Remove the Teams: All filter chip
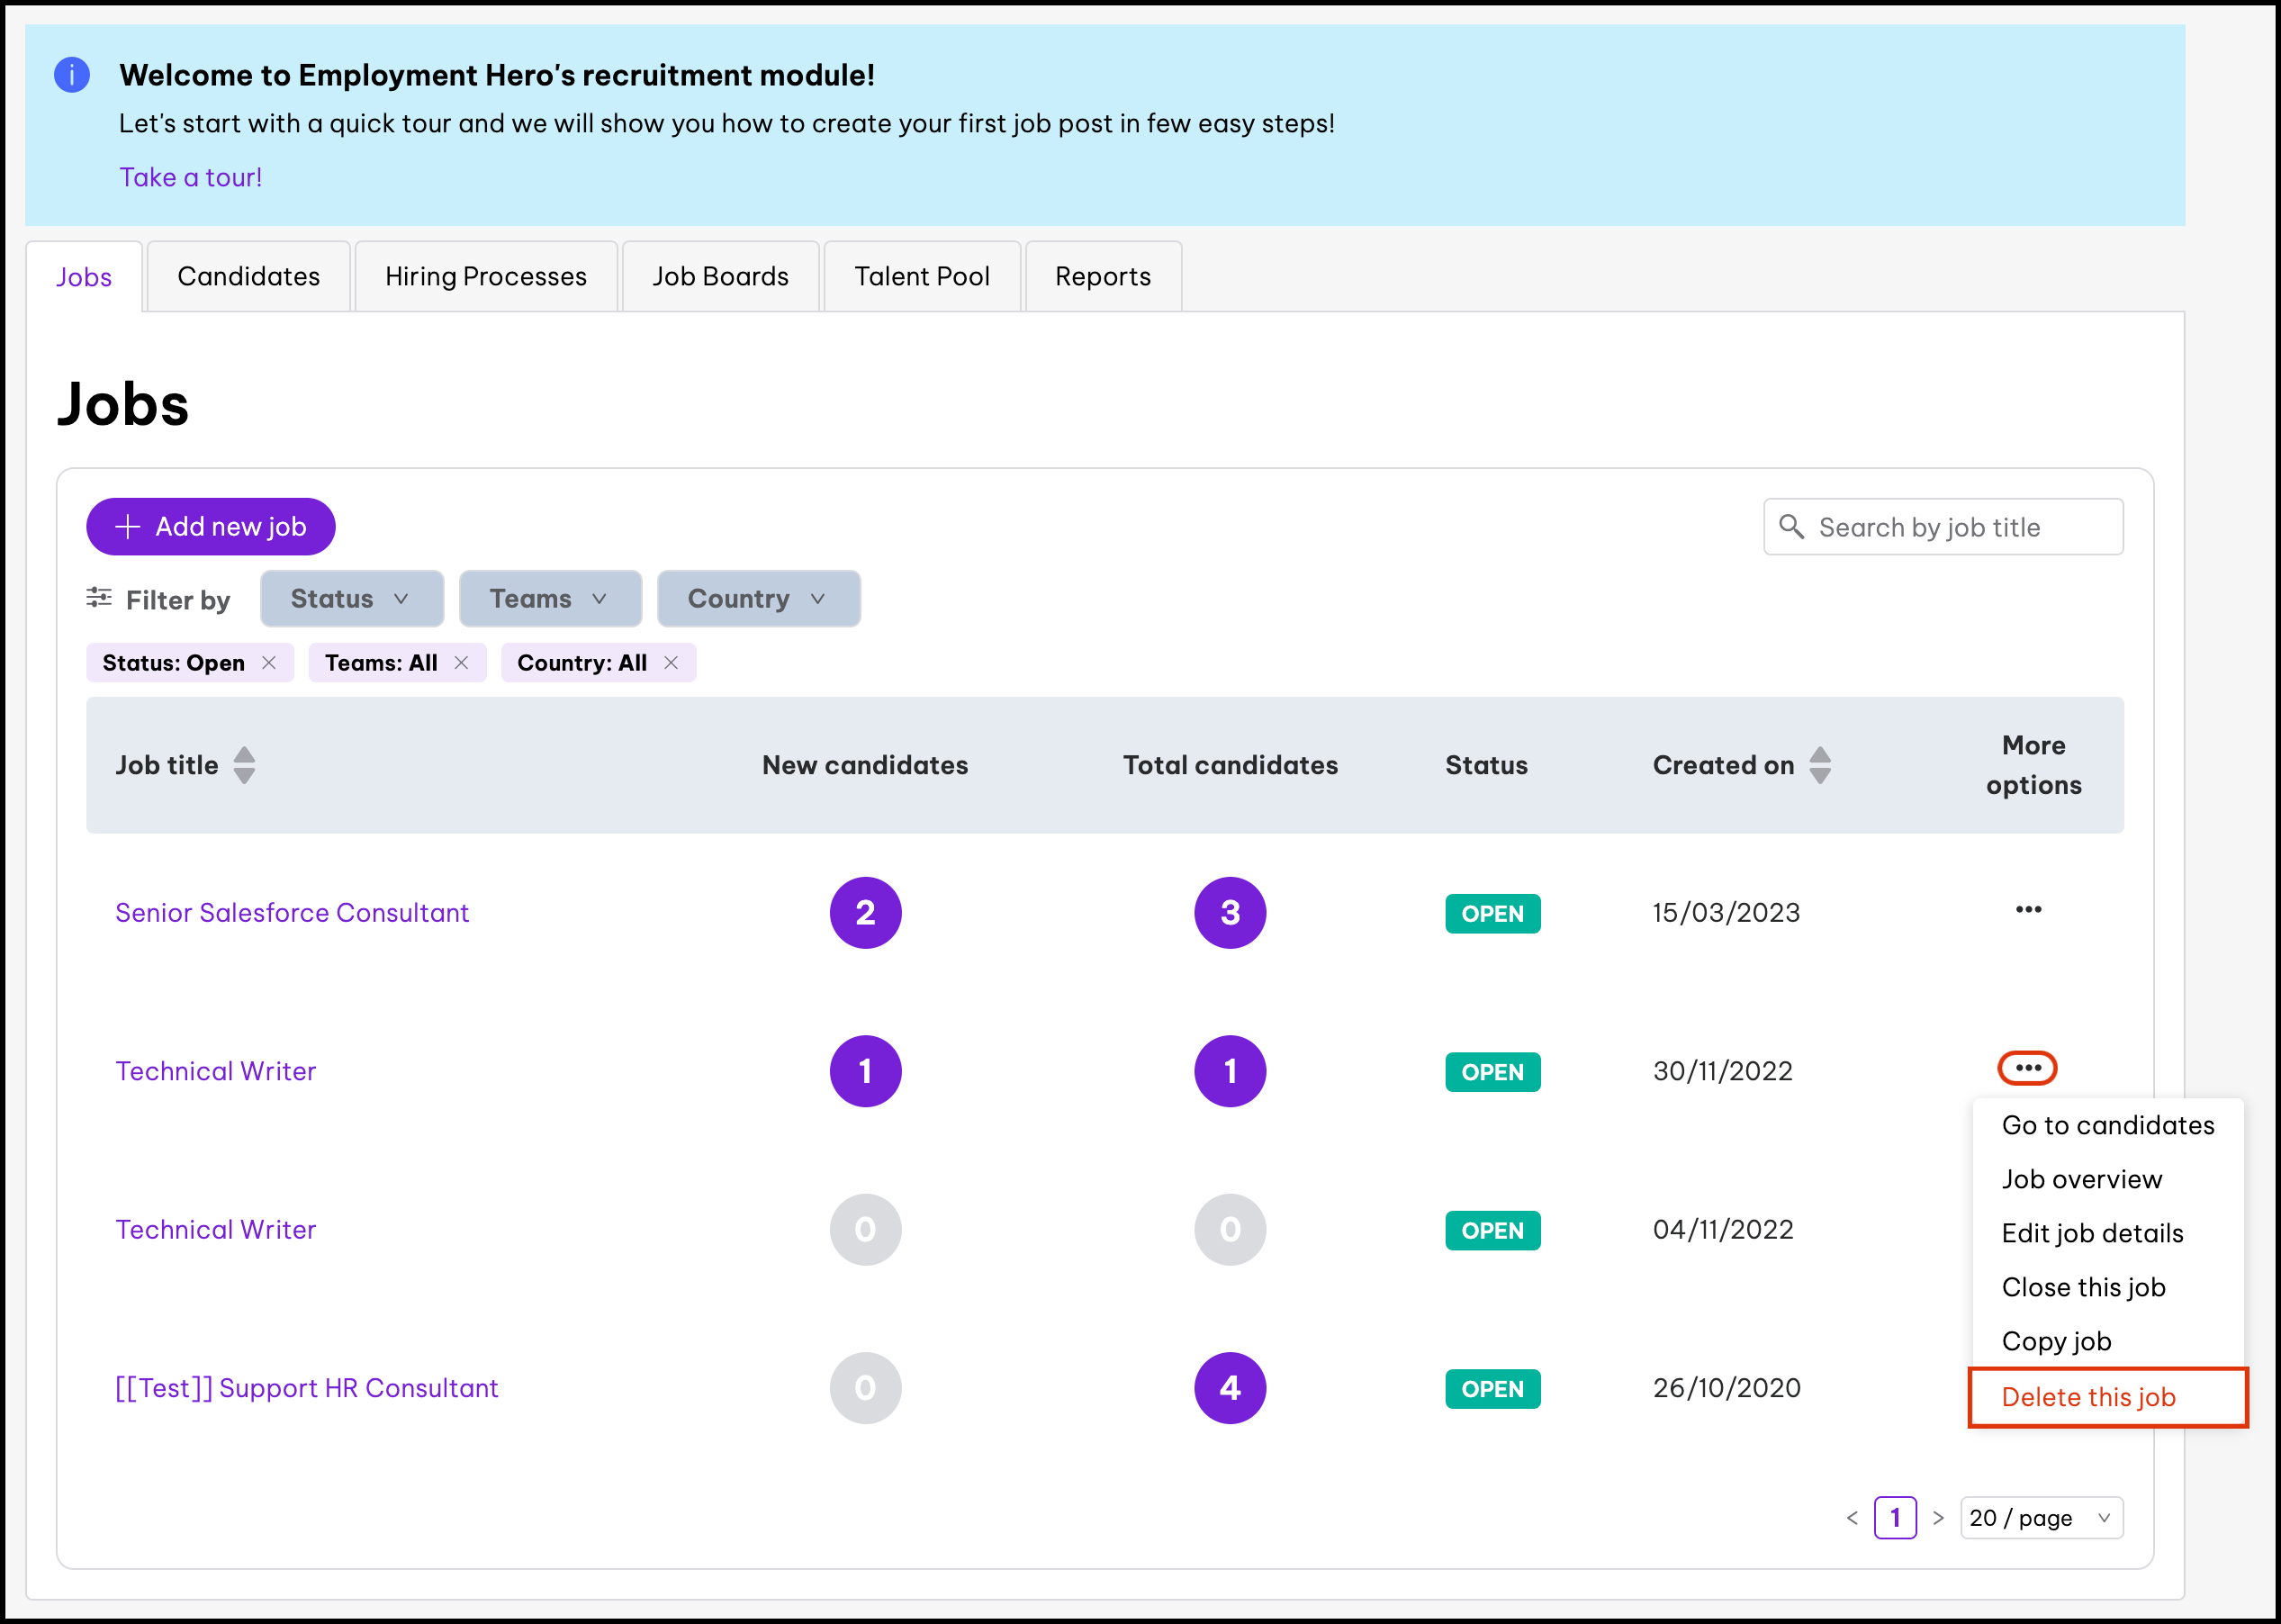This screenshot has height=1624, width=2281. click(461, 663)
